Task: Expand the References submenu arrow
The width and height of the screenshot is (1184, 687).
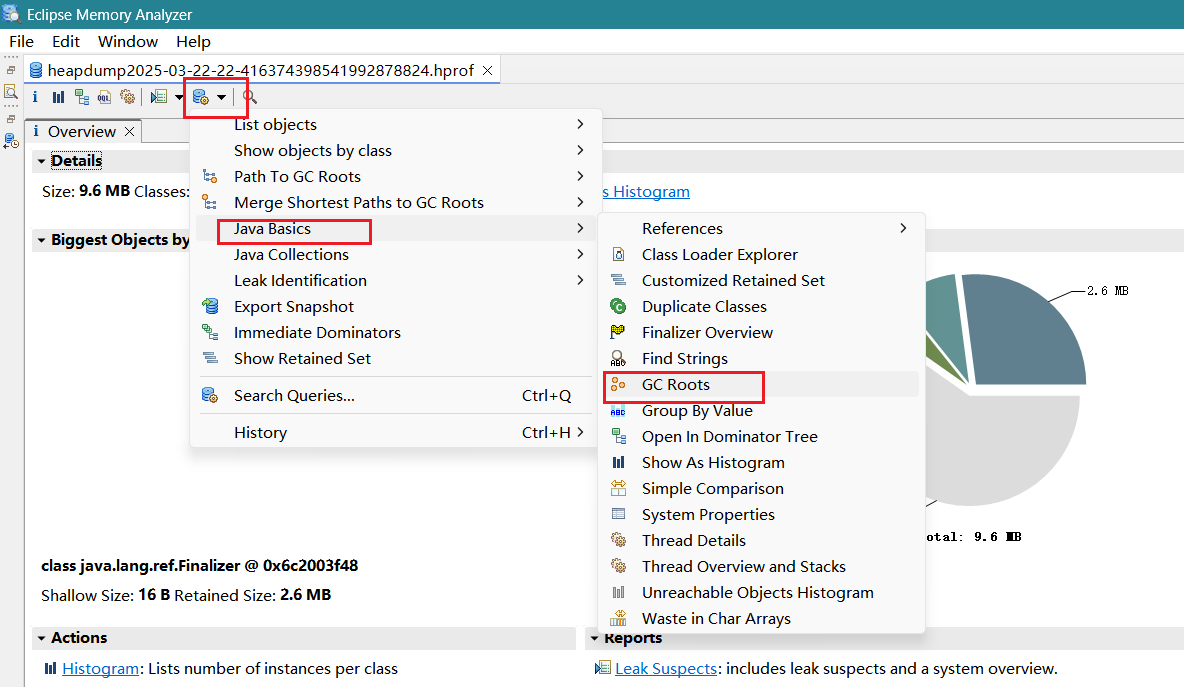Action: 903,228
